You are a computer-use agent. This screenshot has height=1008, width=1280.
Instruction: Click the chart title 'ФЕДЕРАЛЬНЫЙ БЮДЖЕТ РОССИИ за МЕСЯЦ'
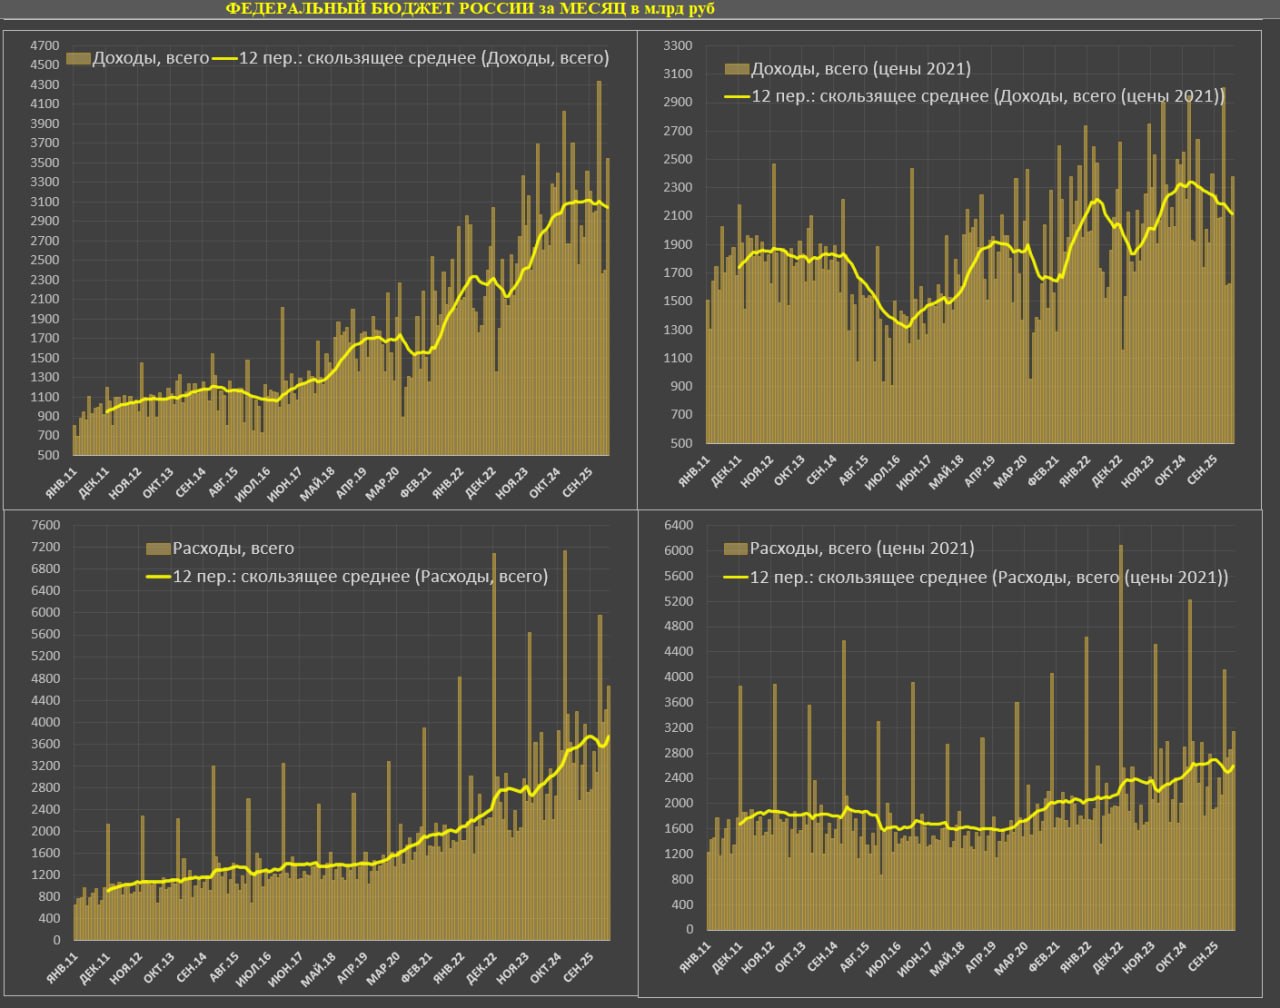[x=470, y=9]
